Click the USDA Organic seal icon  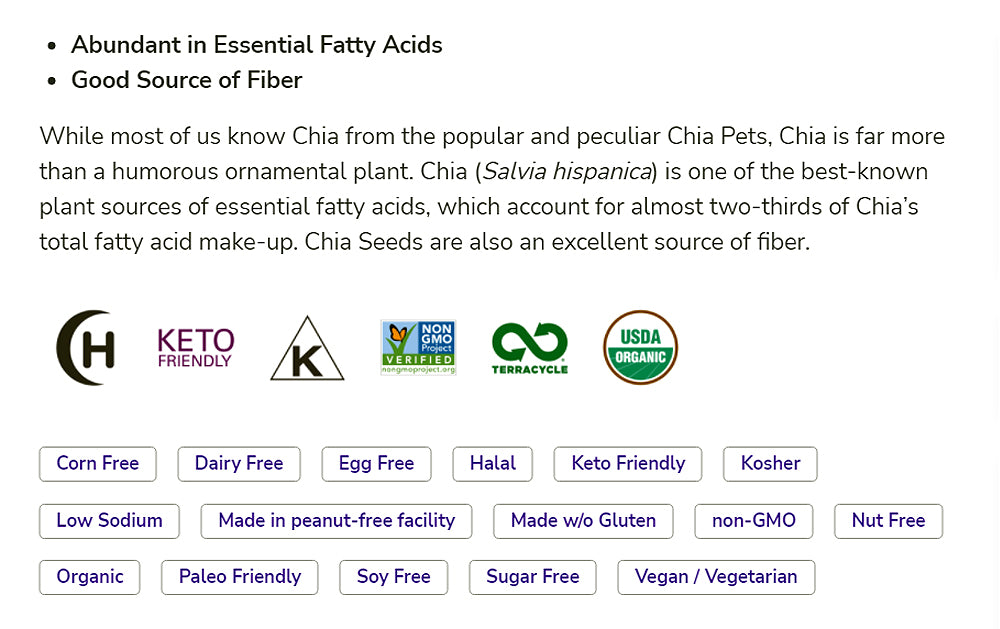[640, 348]
